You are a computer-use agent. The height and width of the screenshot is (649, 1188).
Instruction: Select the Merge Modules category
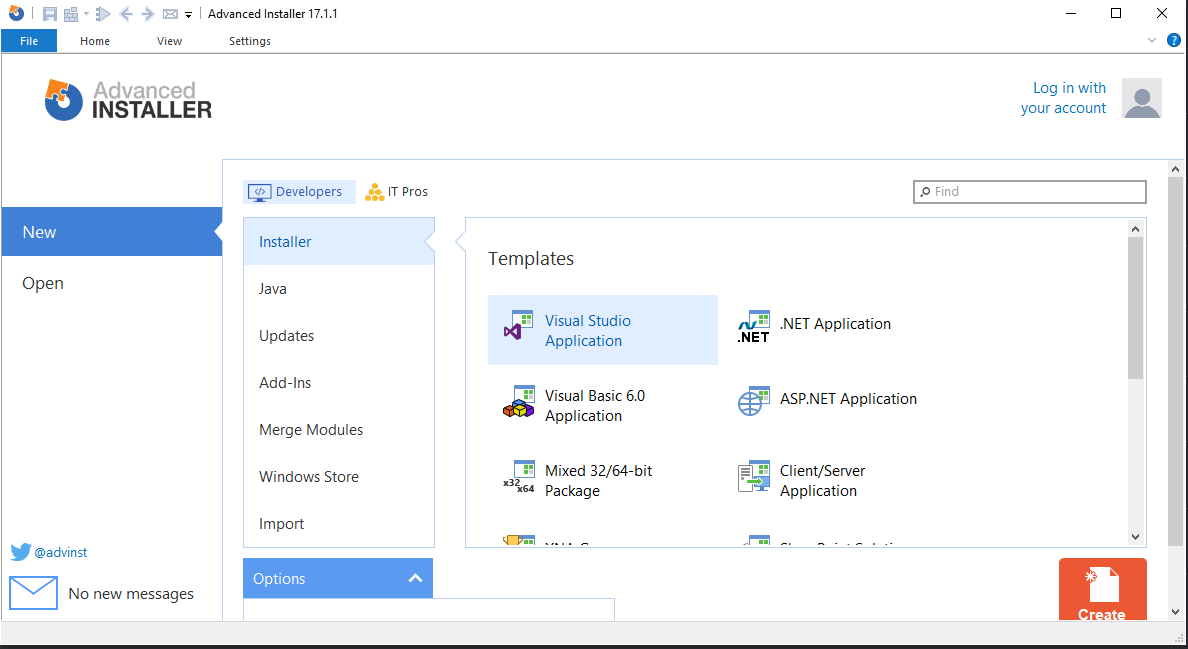coord(339,429)
